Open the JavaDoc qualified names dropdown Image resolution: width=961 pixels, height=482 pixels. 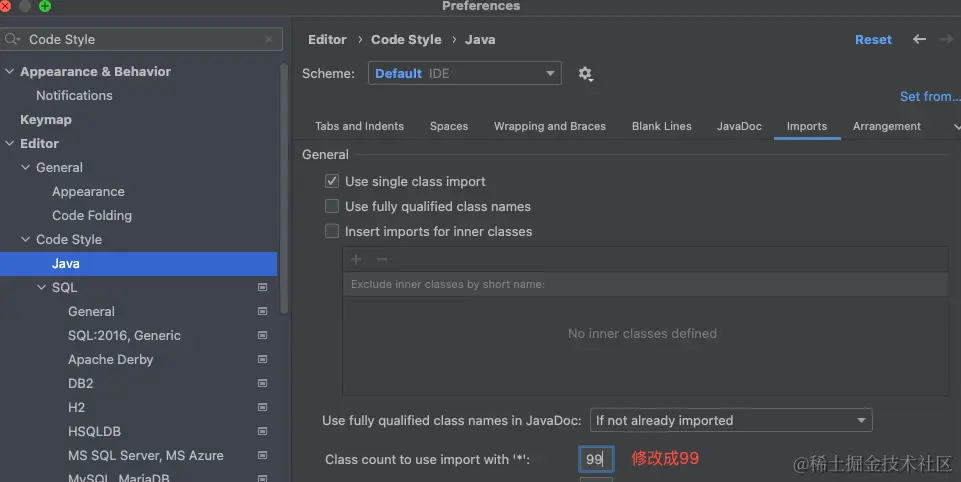[x=731, y=420]
